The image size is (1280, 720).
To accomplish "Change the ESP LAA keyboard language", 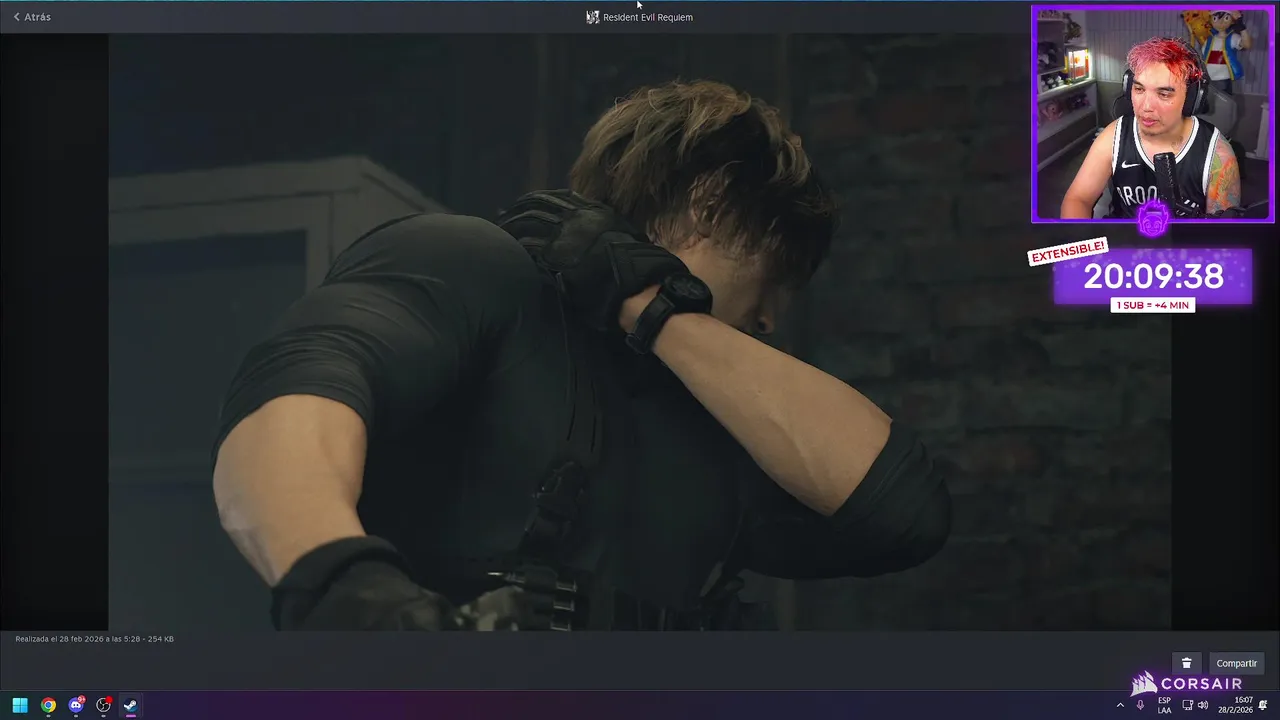I will coord(1165,705).
